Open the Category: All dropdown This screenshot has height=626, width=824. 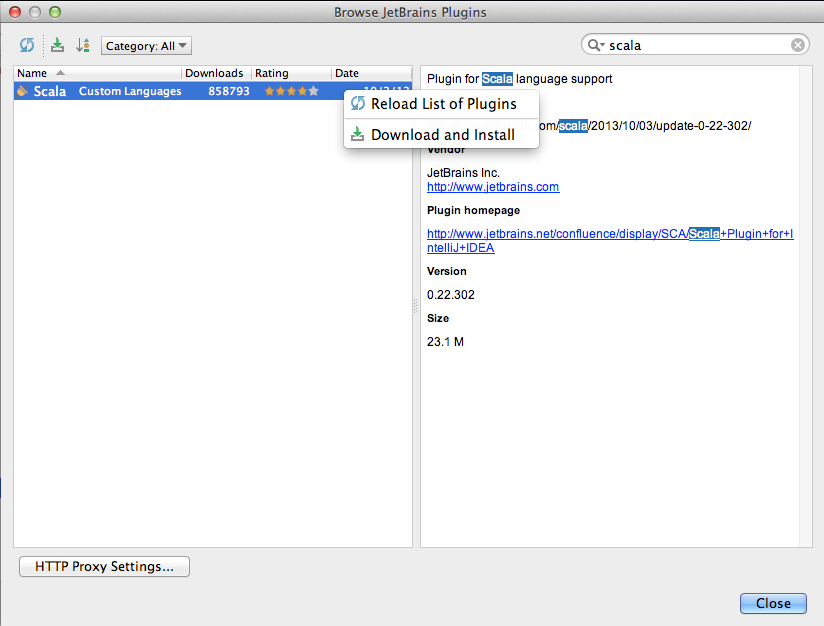(x=145, y=45)
